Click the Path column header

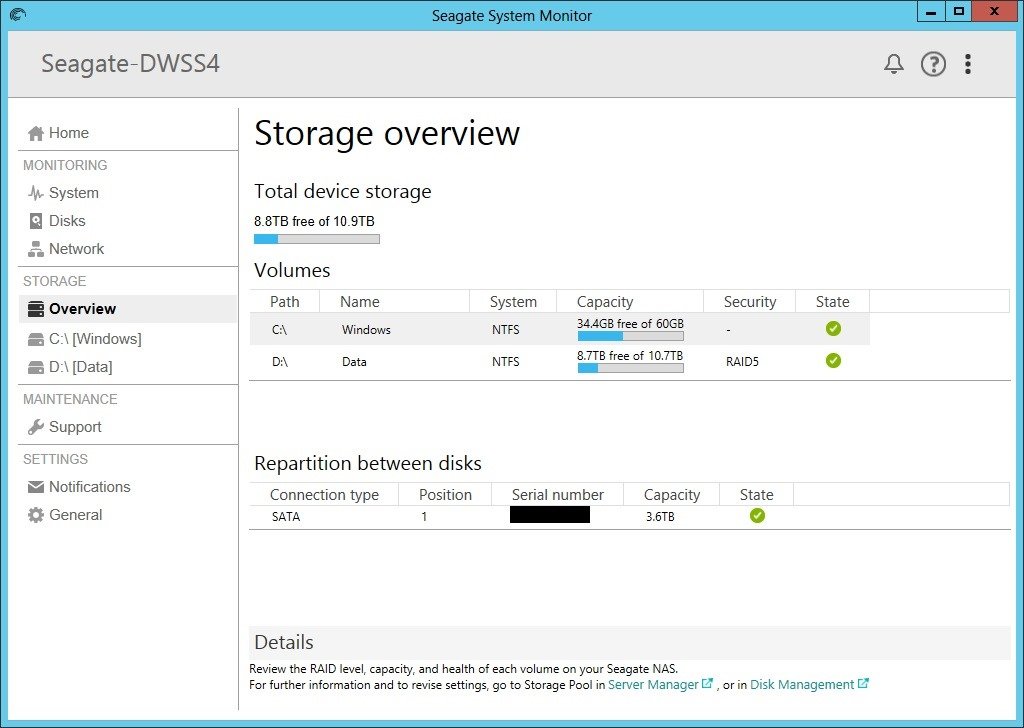(x=285, y=302)
